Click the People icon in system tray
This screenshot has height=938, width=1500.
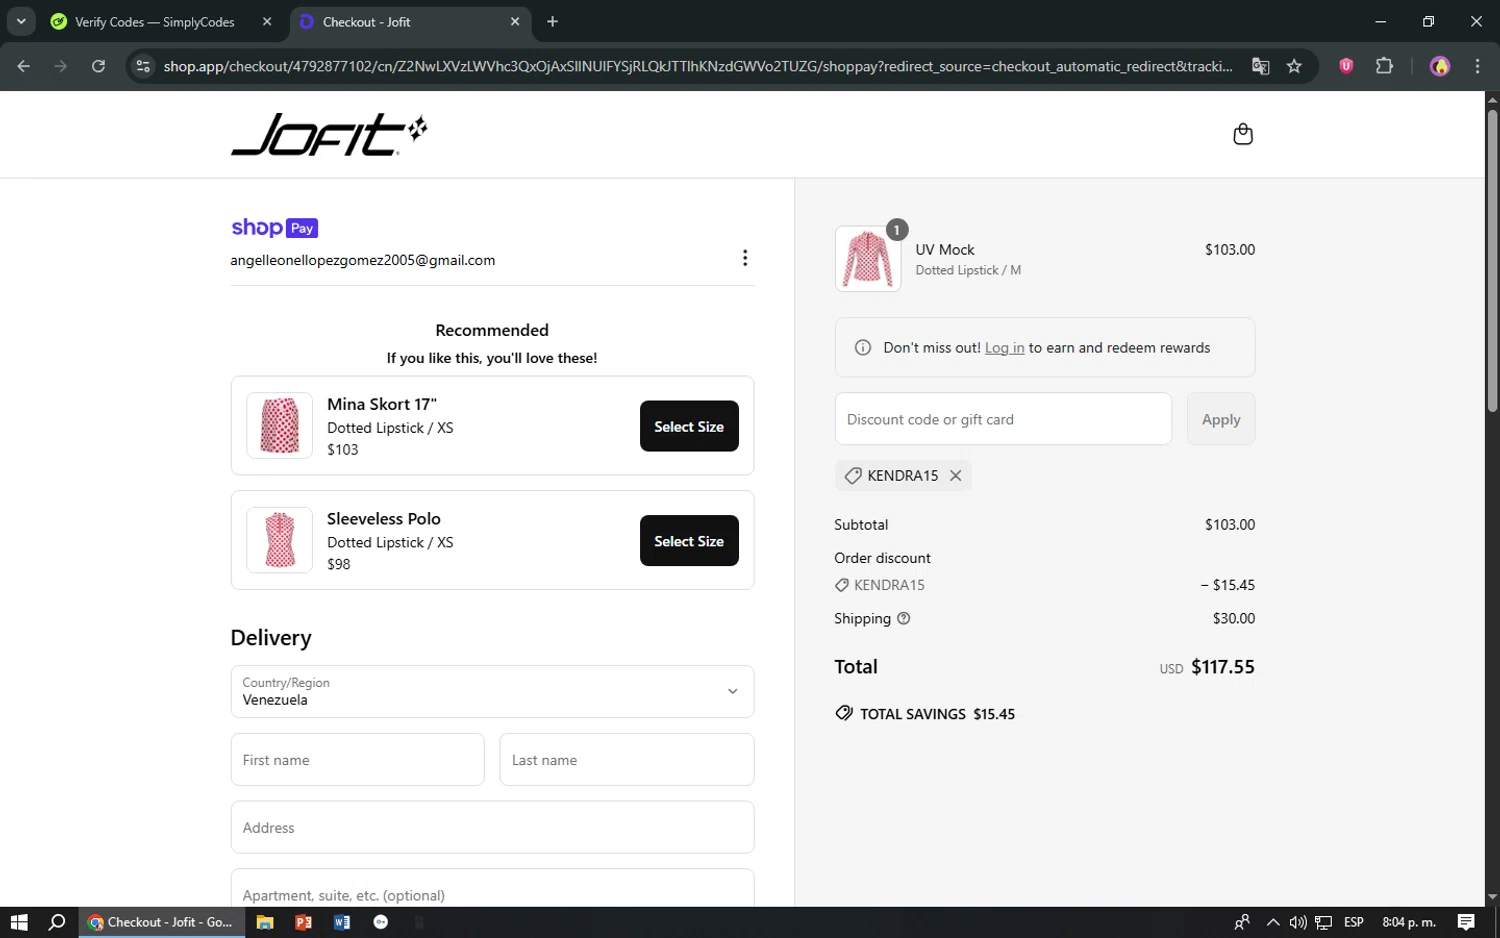point(1242,922)
